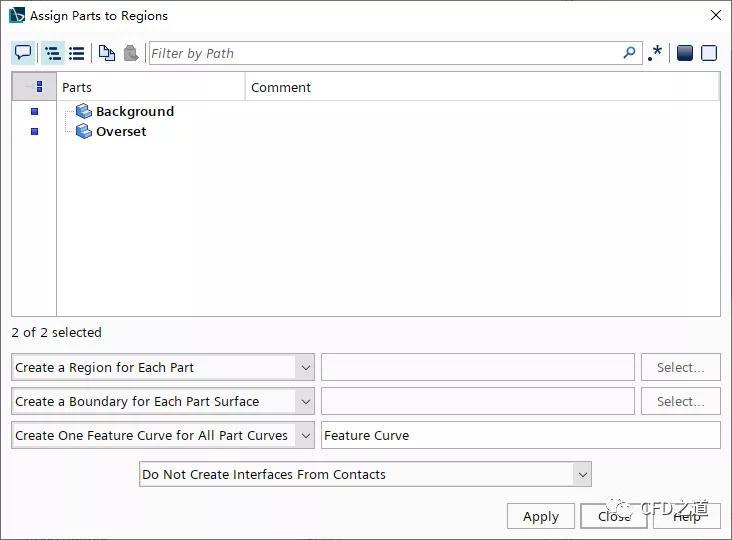This screenshot has height=540, width=732.
Task: Open 'Create One Feature Curve' dropdown
Action: click(163, 435)
